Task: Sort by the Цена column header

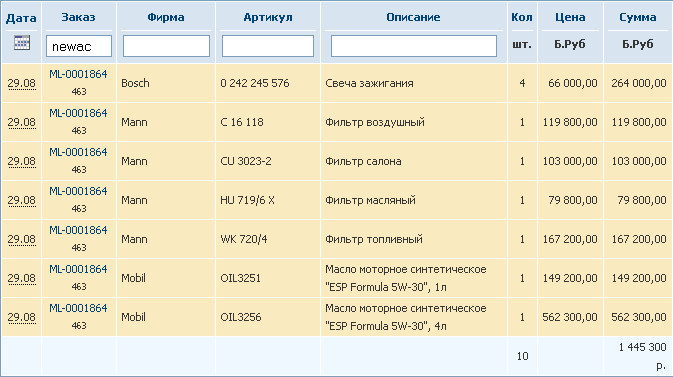Action: tap(570, 17)
